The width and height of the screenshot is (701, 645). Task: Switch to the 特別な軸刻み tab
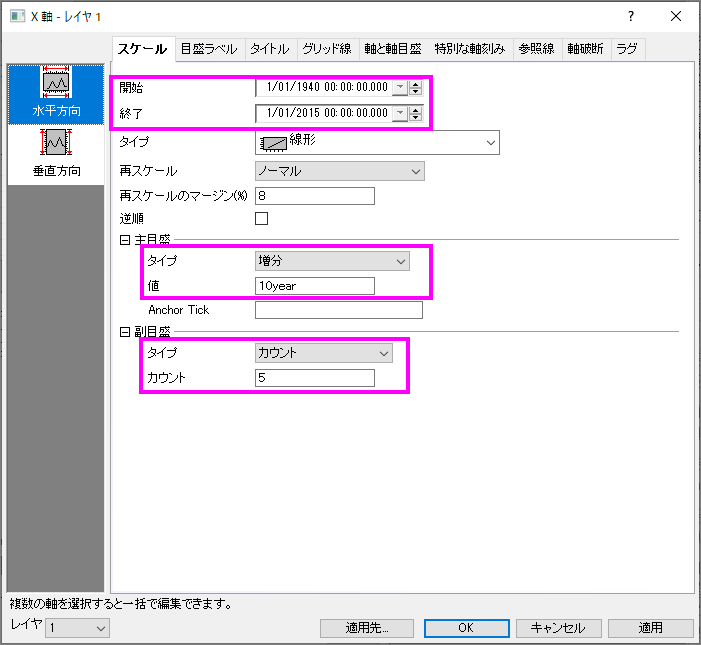tap(470, 49)
